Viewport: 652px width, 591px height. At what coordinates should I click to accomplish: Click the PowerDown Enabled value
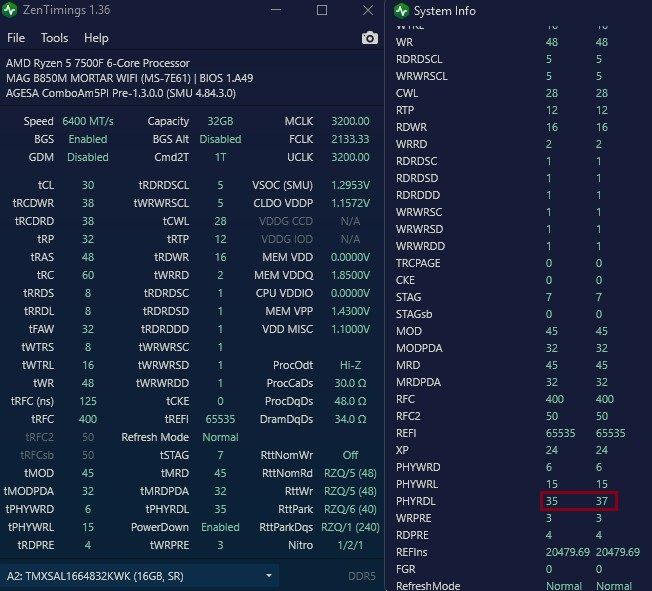click(x=220, y=527)
